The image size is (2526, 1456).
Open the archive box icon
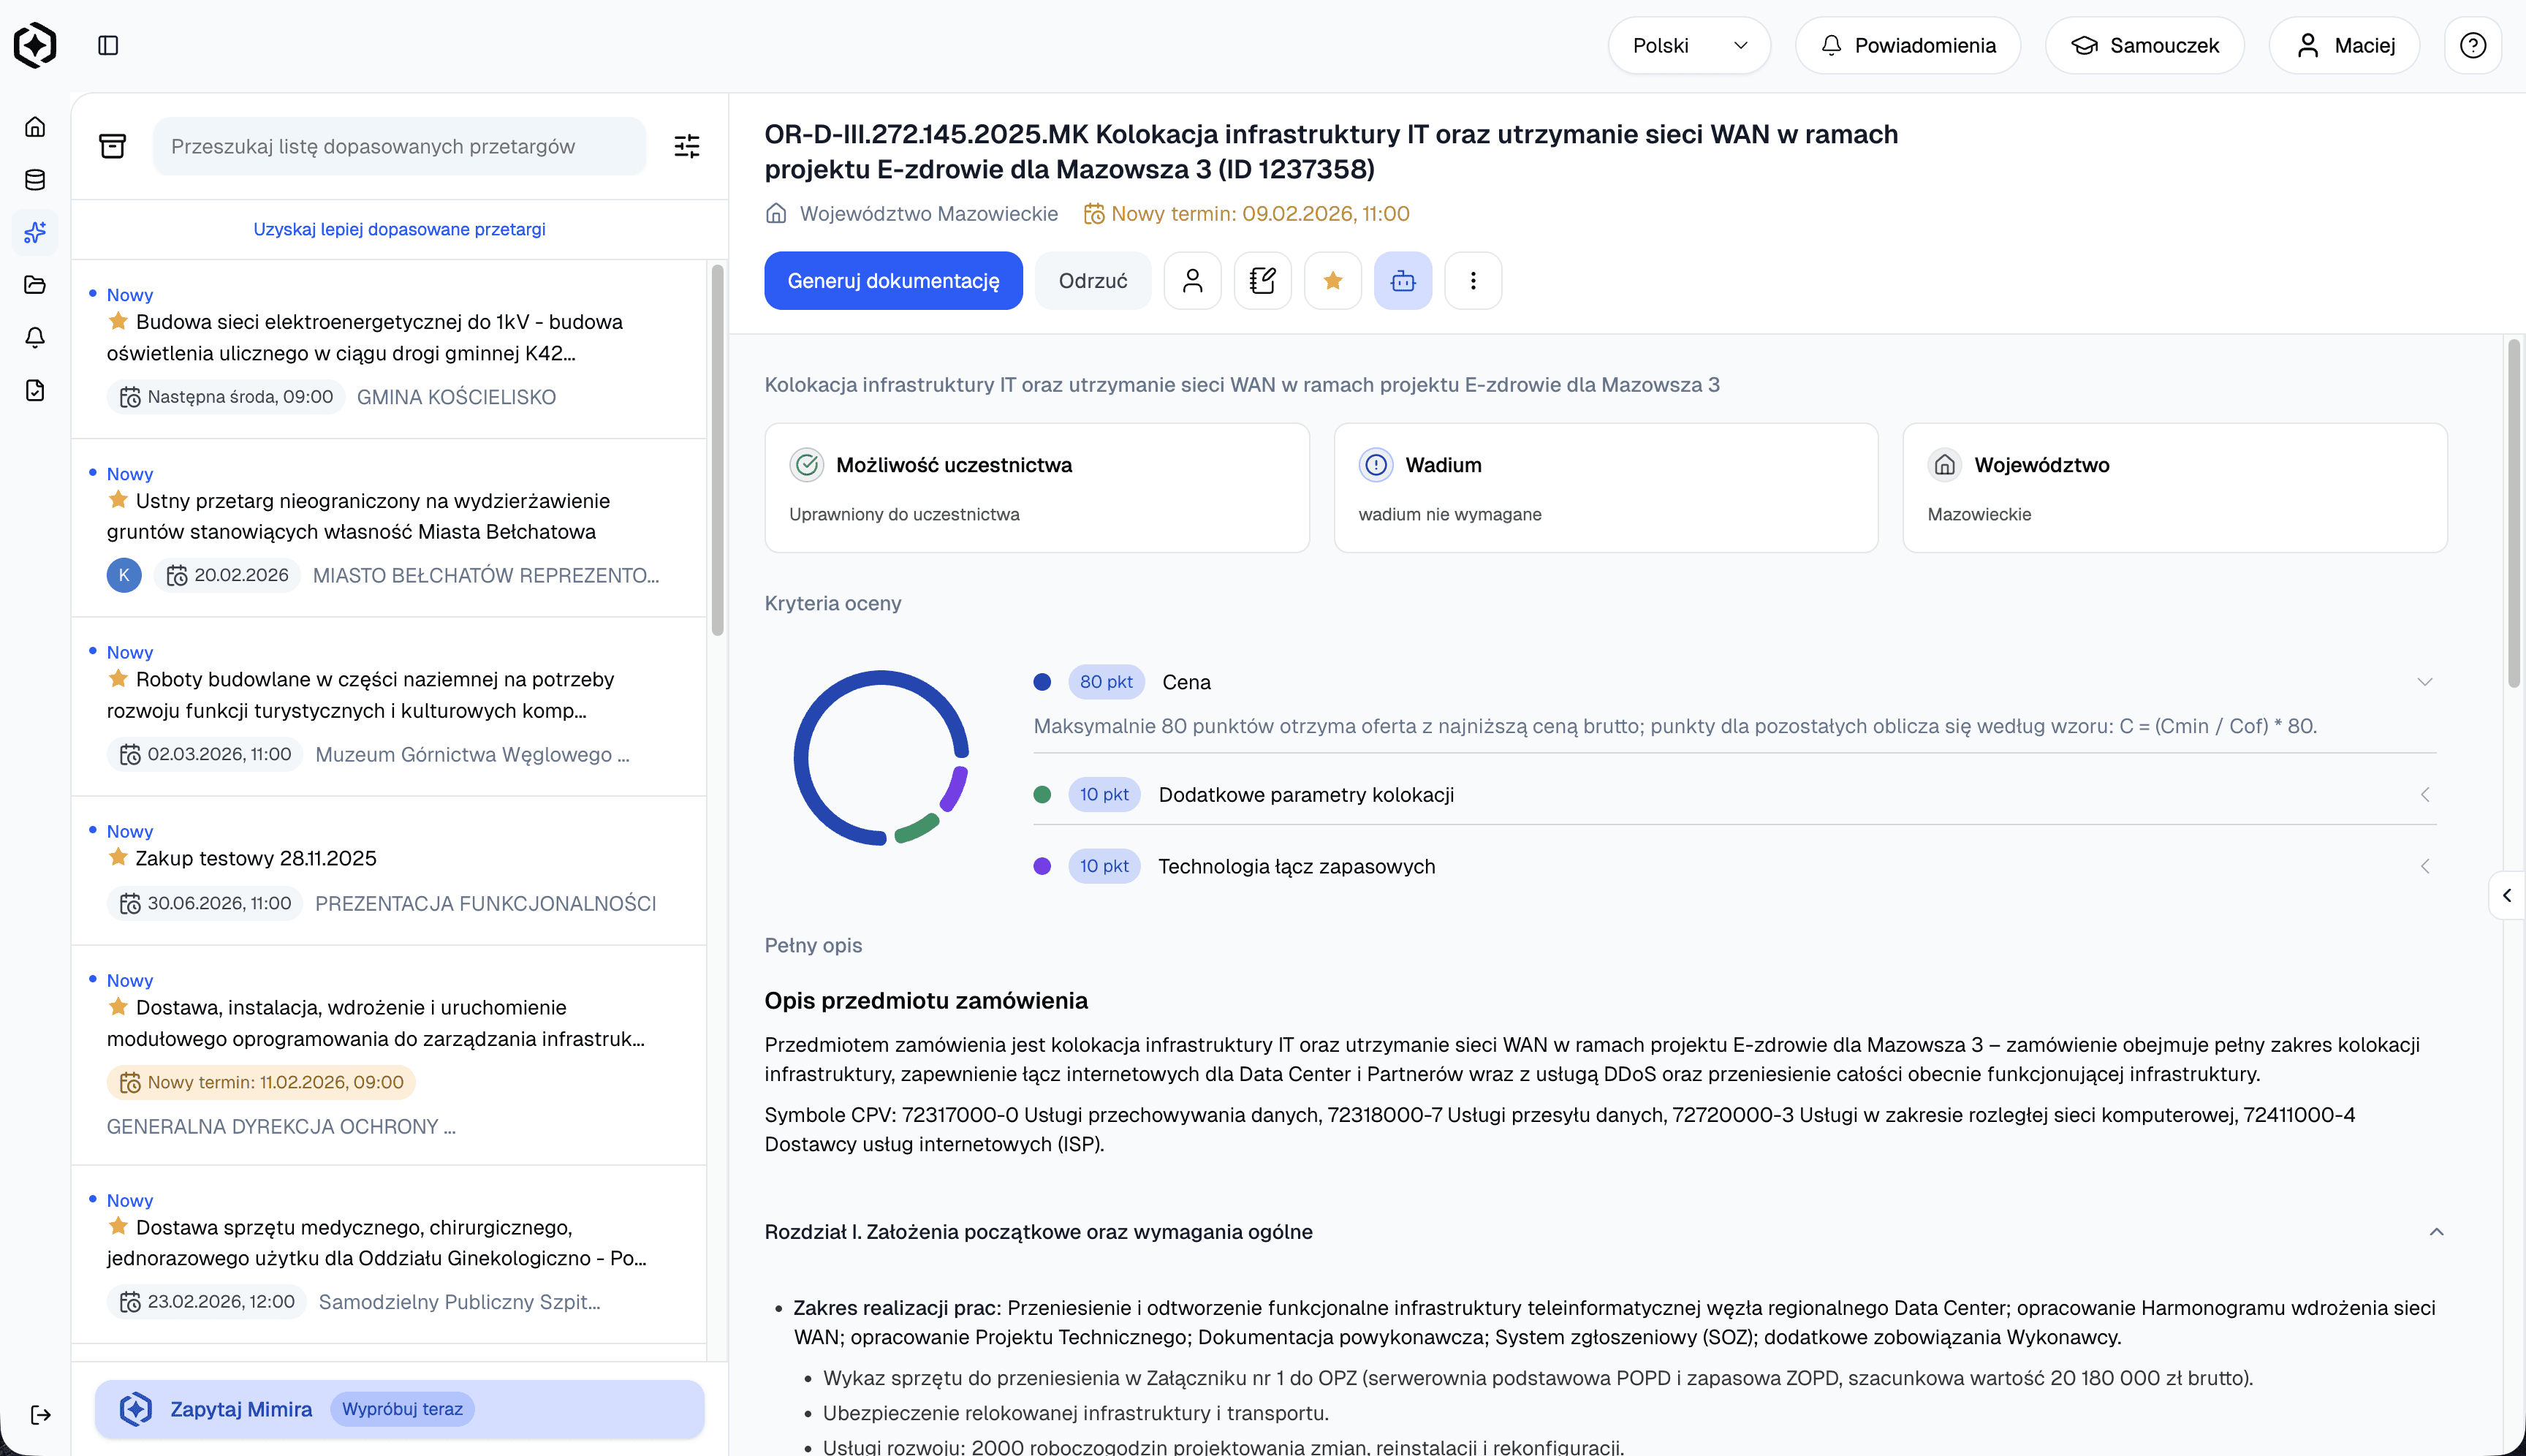(113, 146)
